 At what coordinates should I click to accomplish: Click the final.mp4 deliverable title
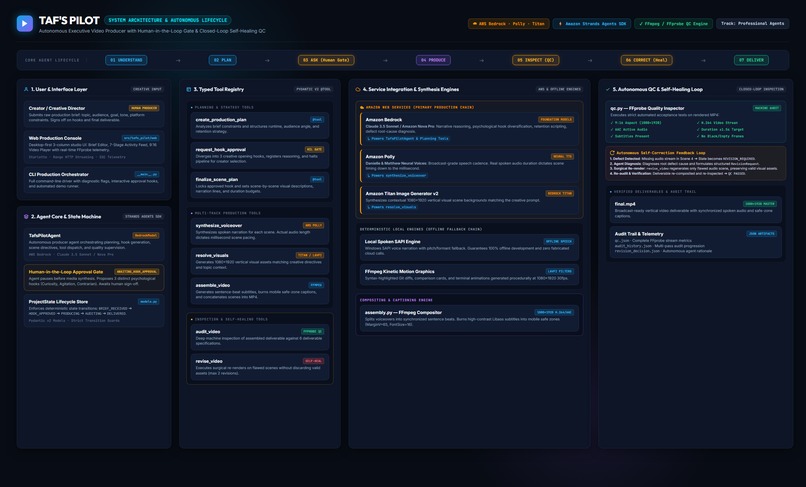coord(625,204)
